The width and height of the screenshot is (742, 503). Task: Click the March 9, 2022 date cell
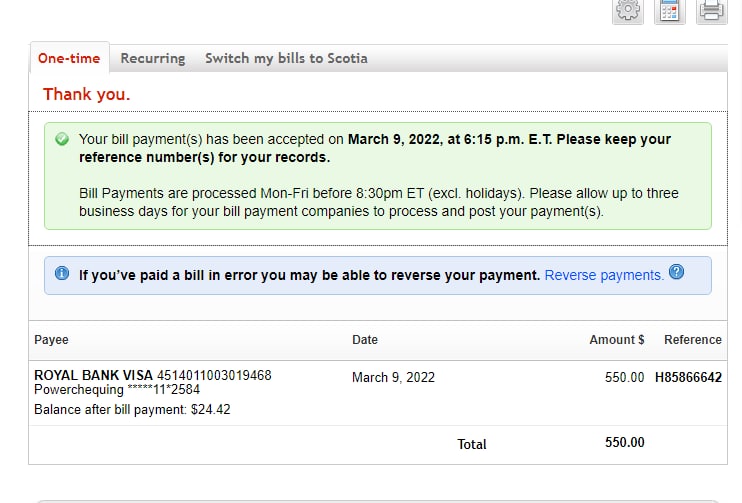pyautogui.click(x=393, y=378)
